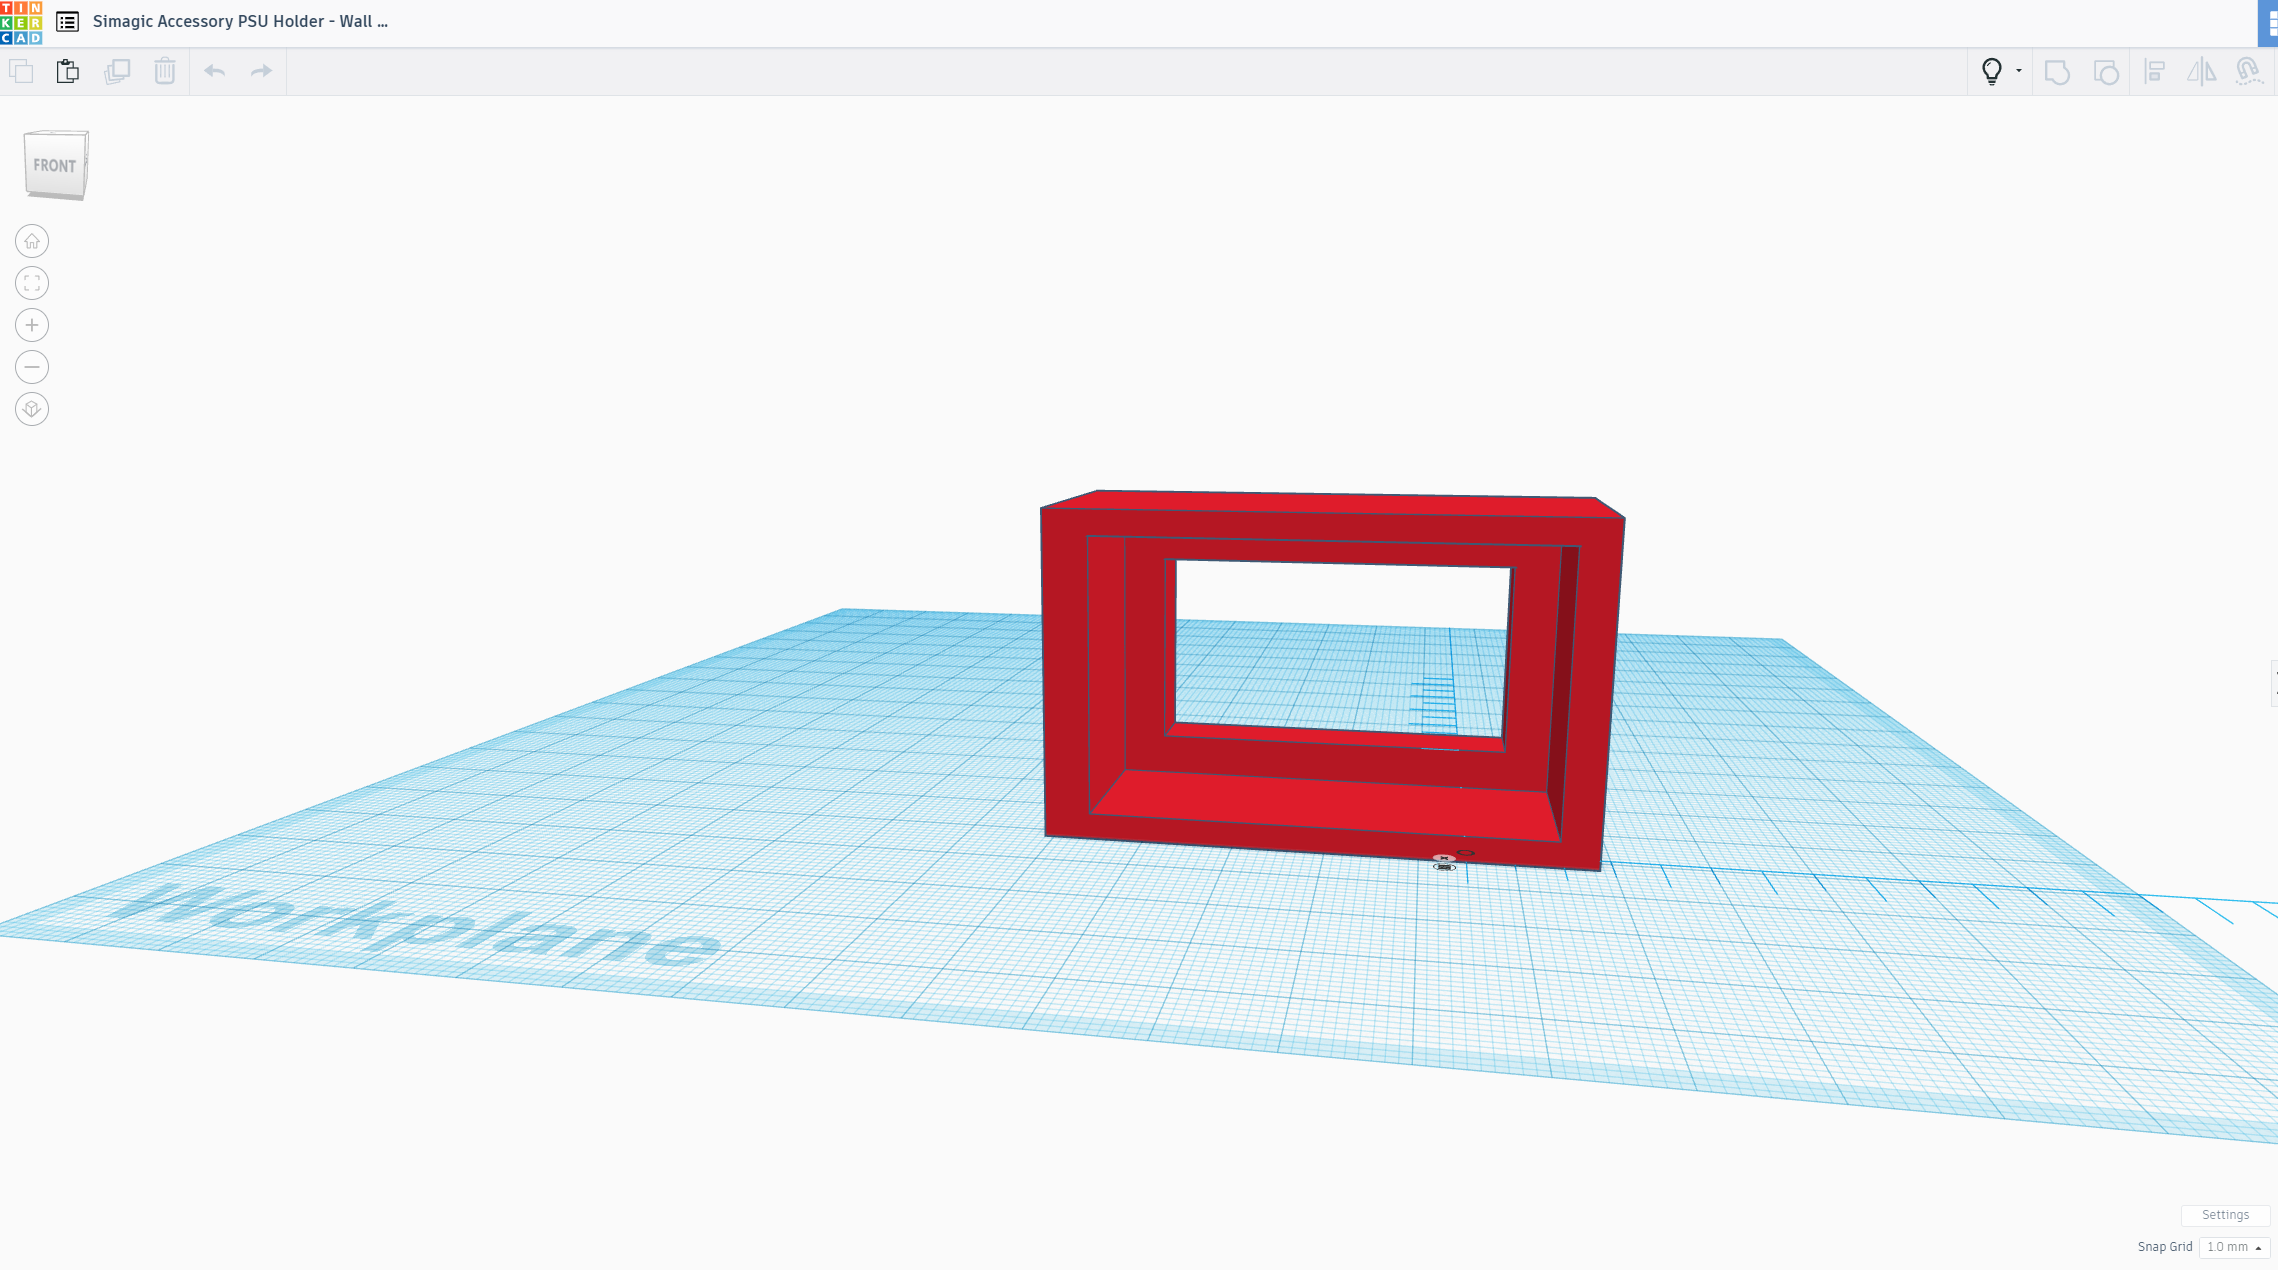Click the Redo arrow
Viewport: 2278px width, 1270px height.
pyautogui.click(x=261, y=71)
